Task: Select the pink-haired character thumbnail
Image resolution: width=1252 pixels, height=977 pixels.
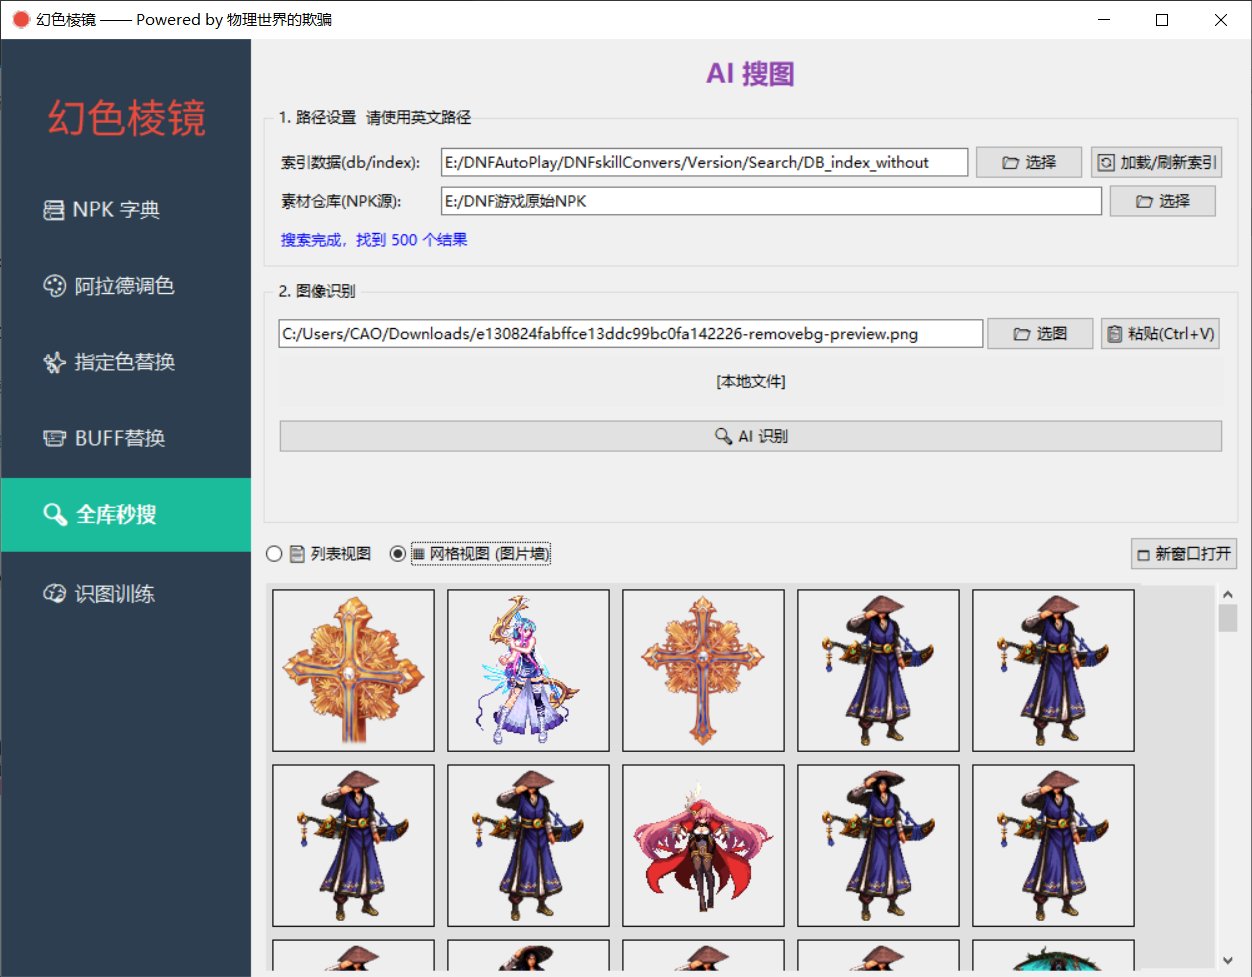Action: (703, 845)
